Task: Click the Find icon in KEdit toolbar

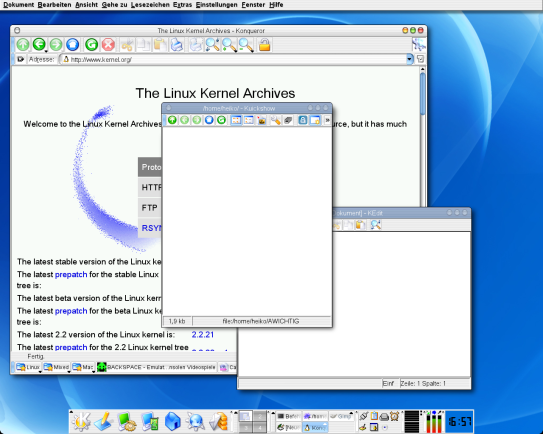Action: 376,225
